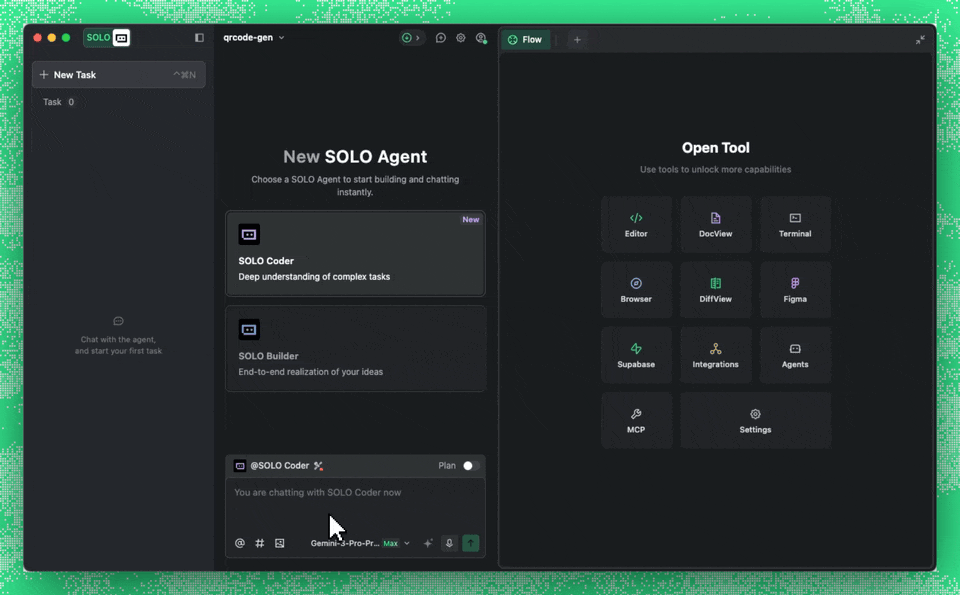This screenshot has height=595, width=960.
Task: Open the Figma tool
Action: coord(795,290)
